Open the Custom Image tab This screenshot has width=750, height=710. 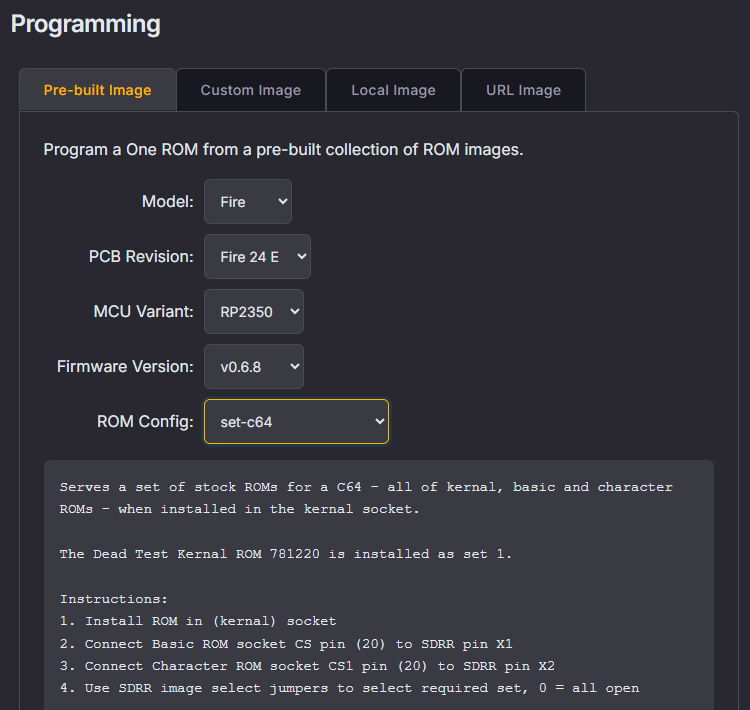click(x=250, y=90)
